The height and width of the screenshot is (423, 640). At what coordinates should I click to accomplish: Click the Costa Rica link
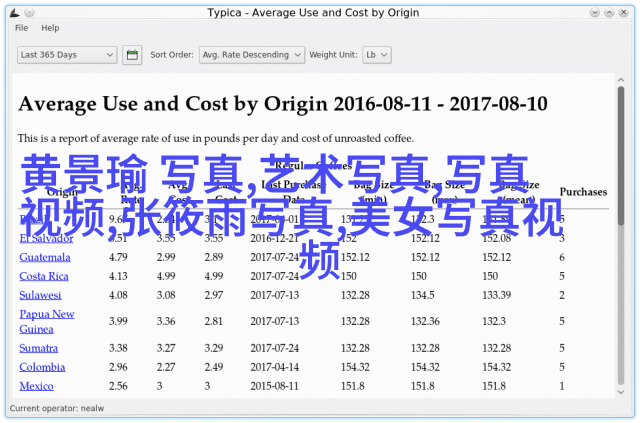pos(44,276)
